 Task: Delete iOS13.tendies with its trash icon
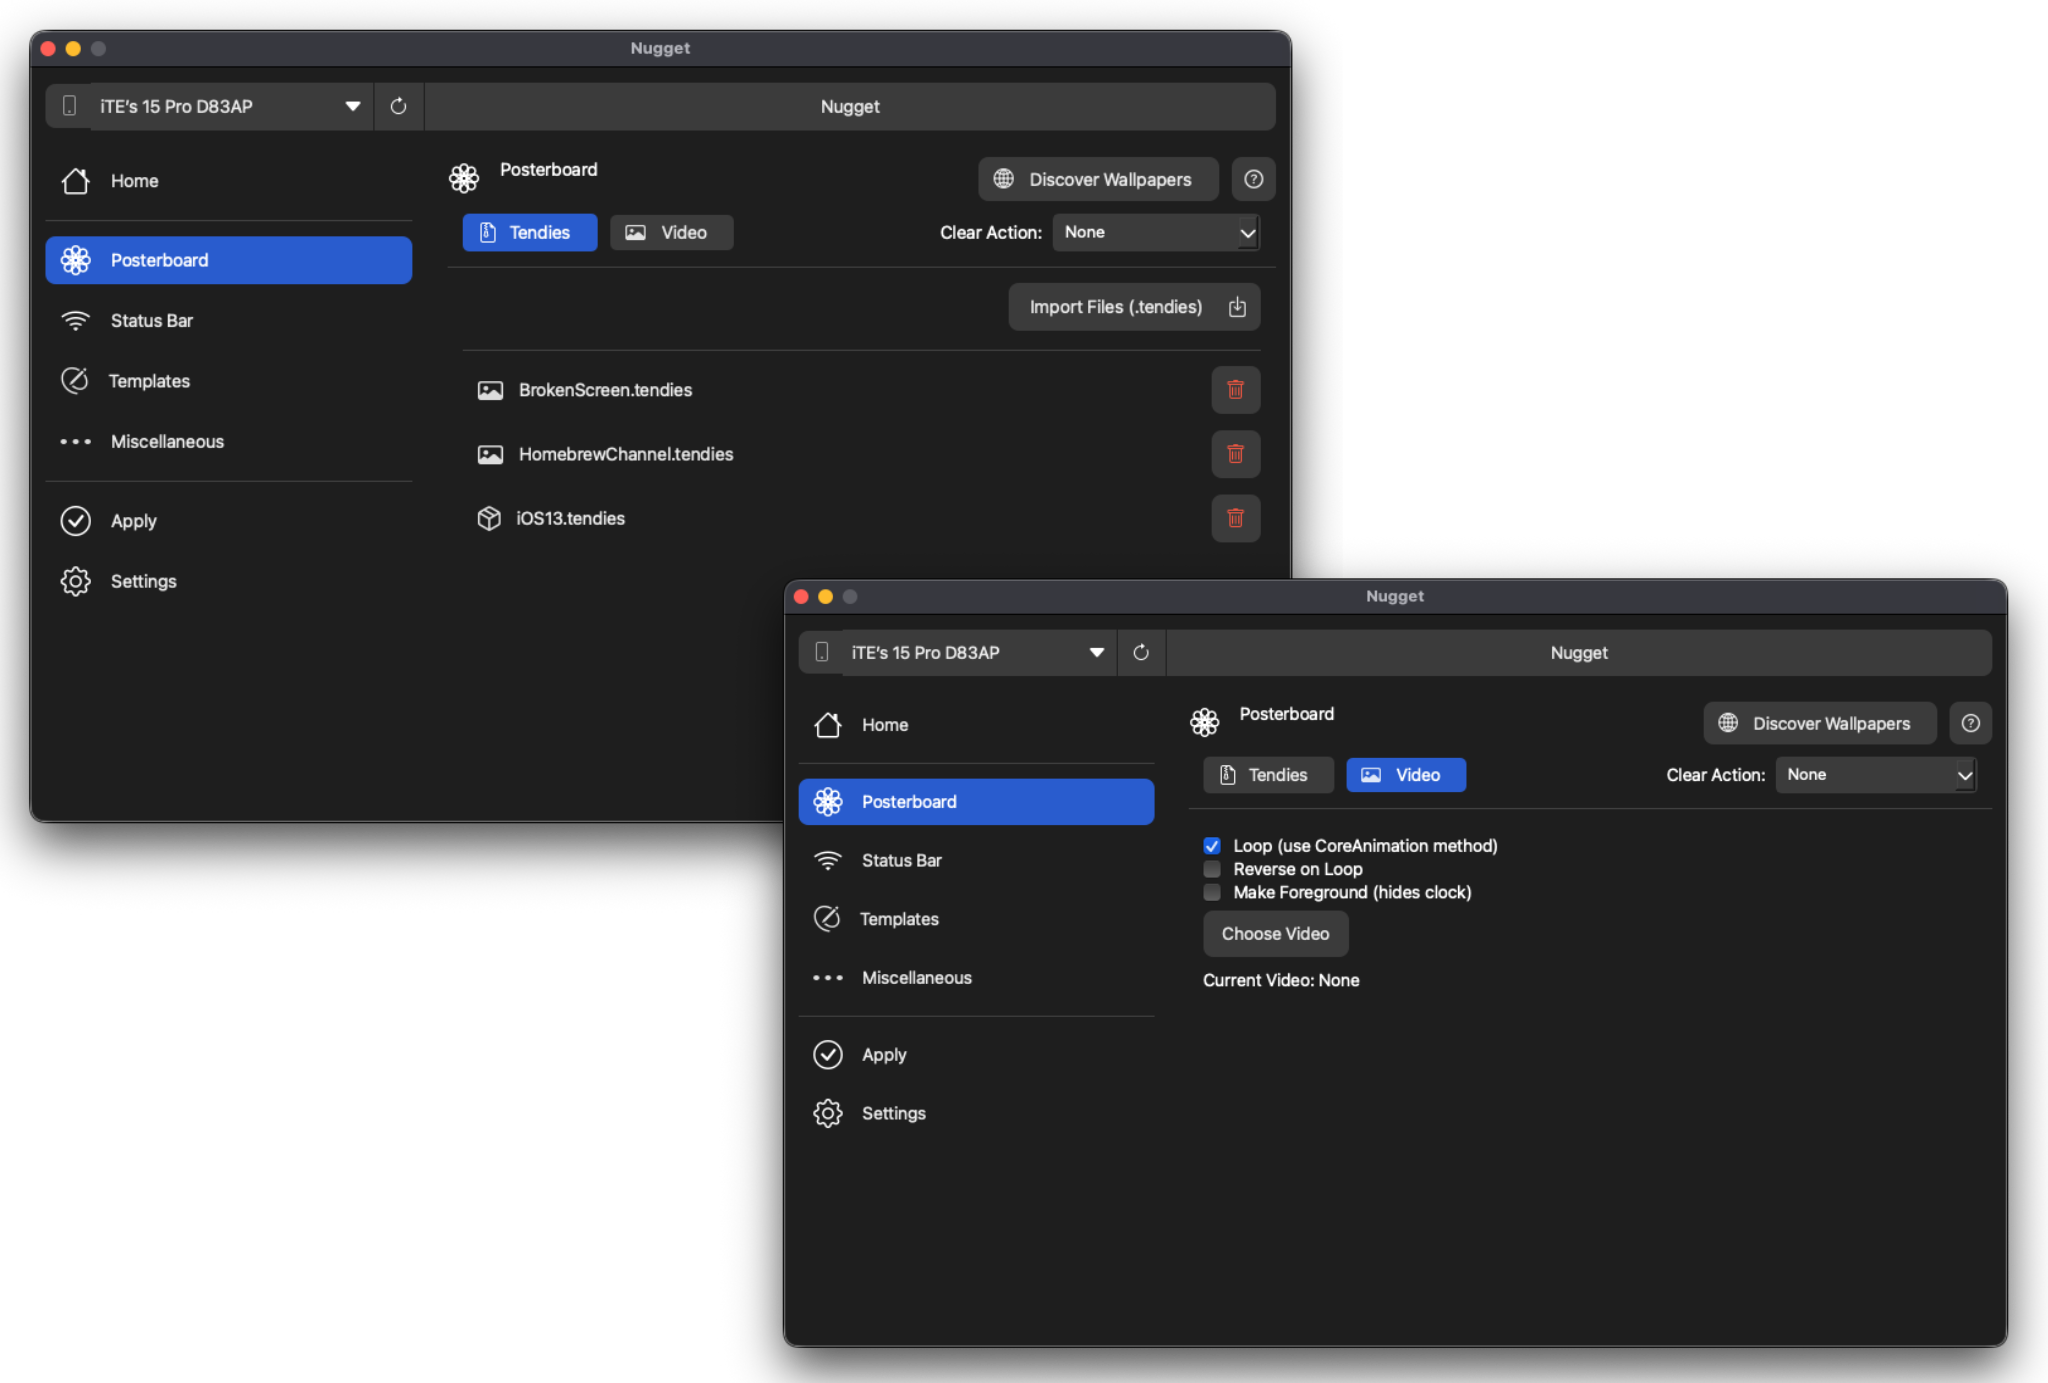coord(1235,518)
